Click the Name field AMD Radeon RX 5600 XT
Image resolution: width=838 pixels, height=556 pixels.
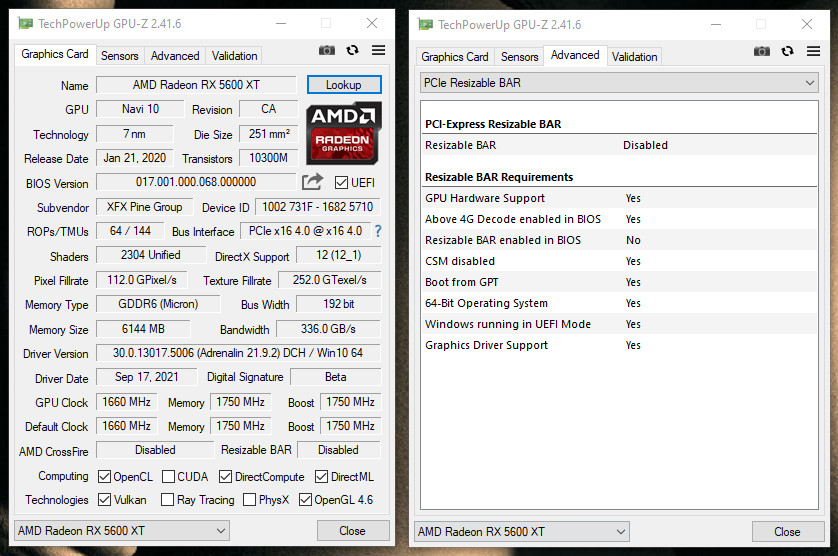tap(196, 85)
